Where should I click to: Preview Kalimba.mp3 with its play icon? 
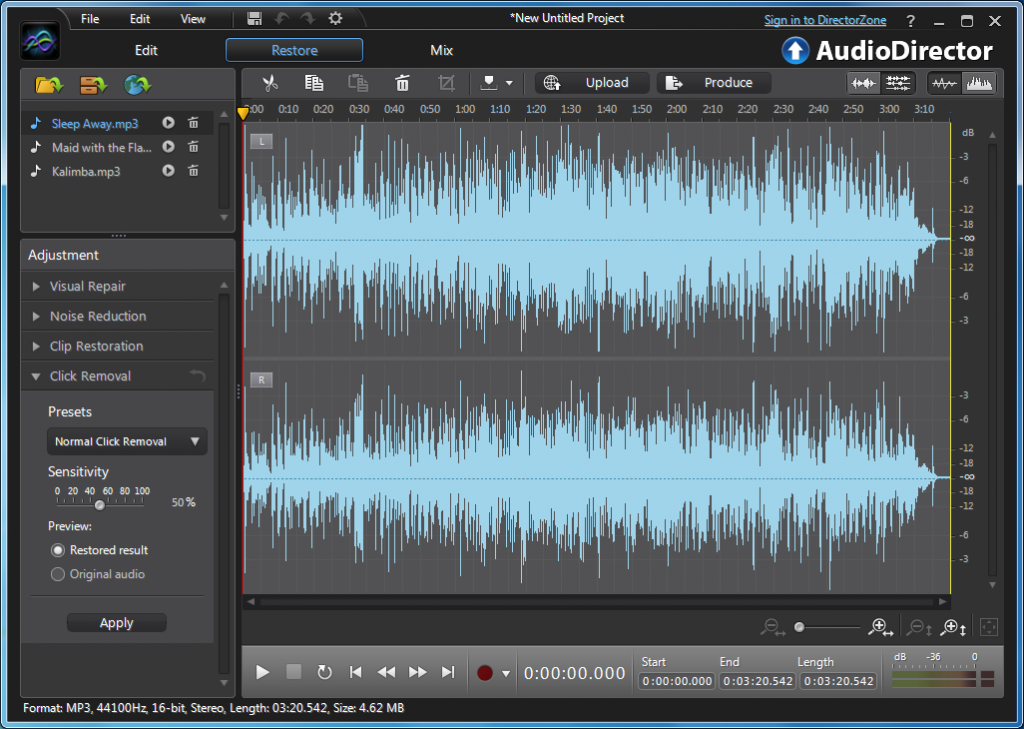pos(168,171)
